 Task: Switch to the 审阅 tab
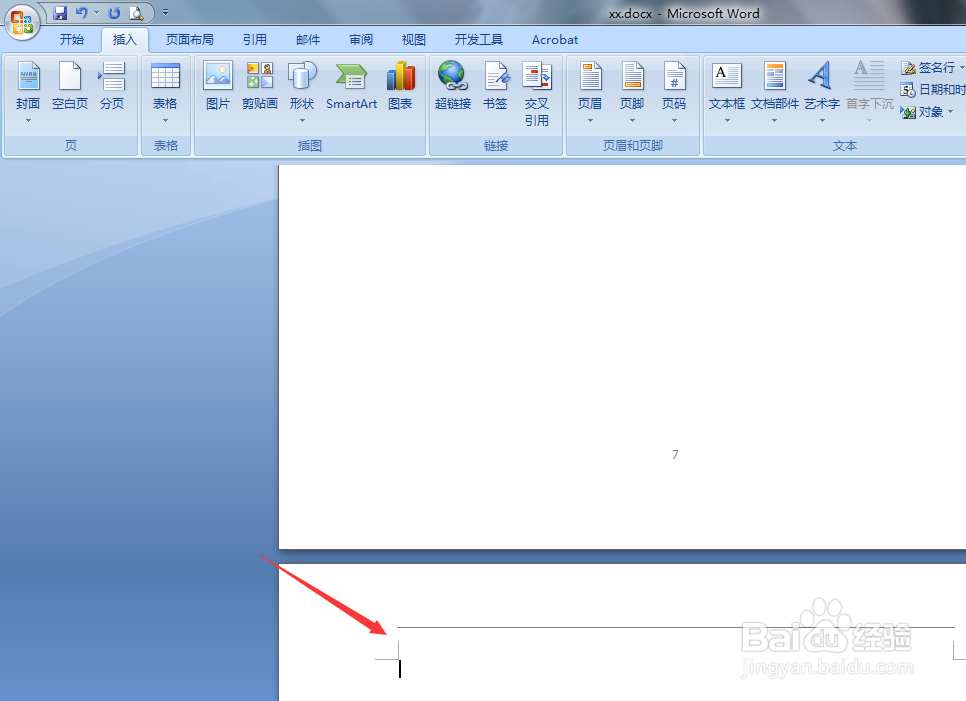(361, 39)
